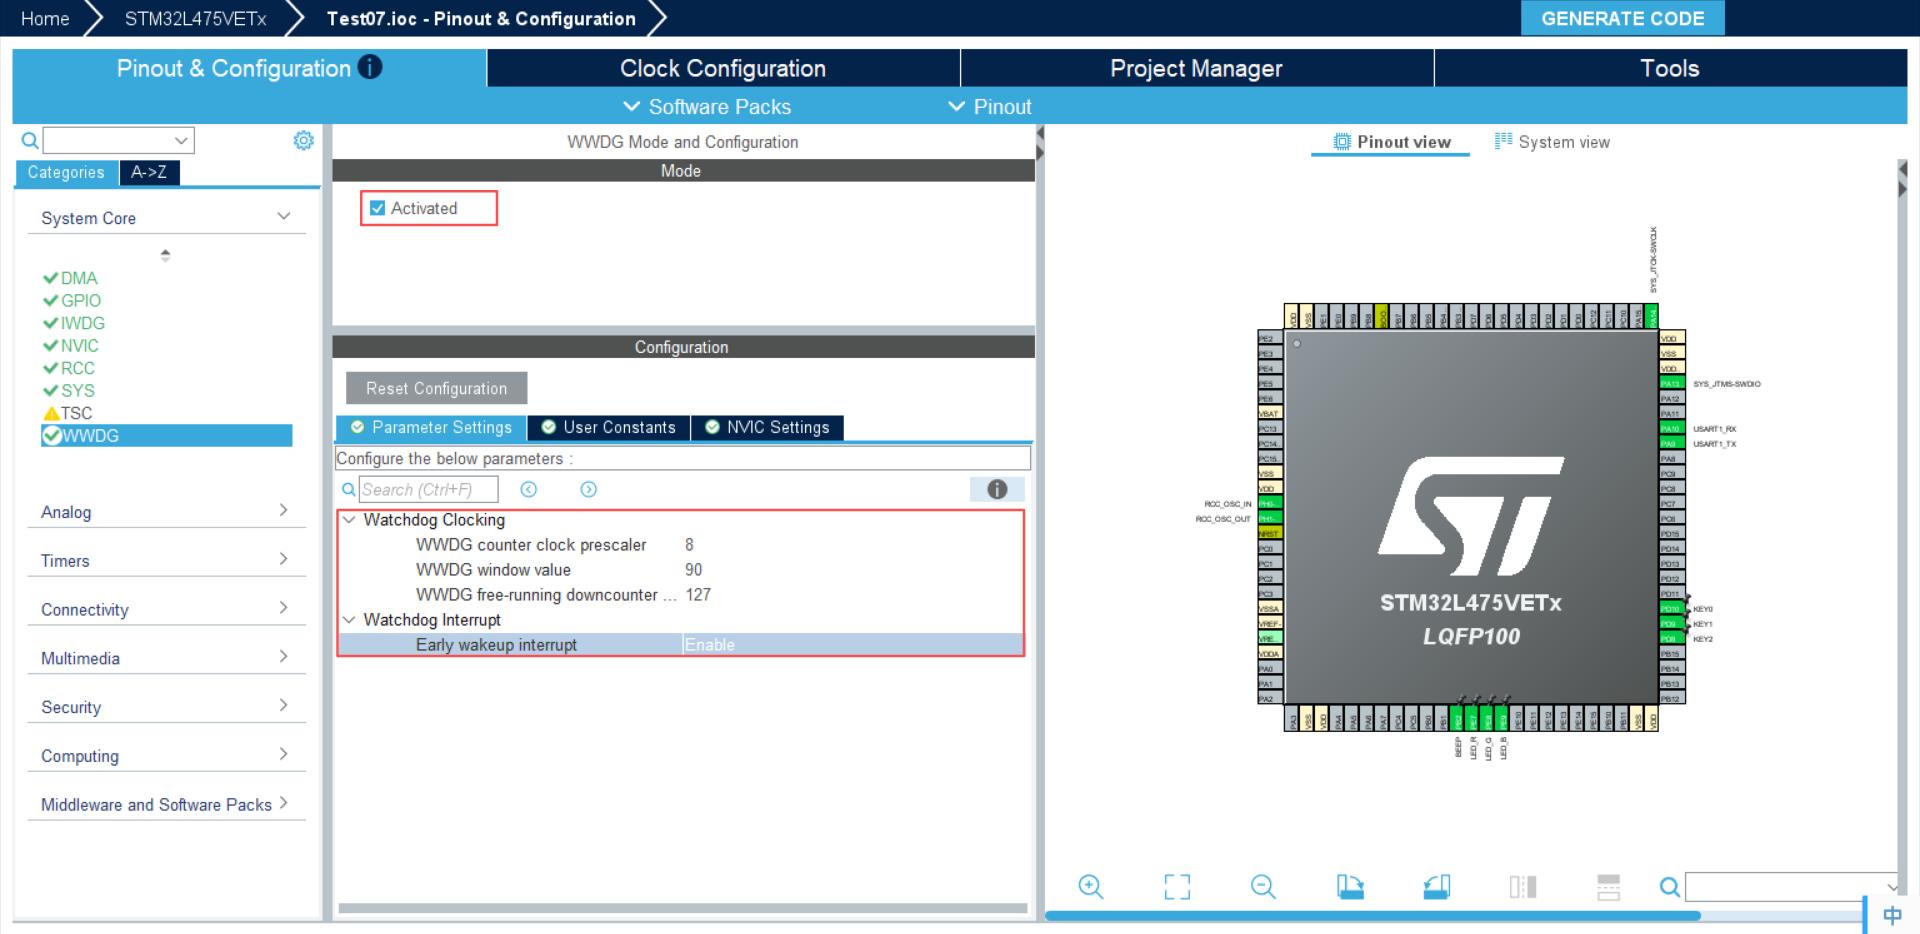1920x934 pixels.
Task: Collapse the Watchdog Interrupt group
Action: [x=349, y=620]
